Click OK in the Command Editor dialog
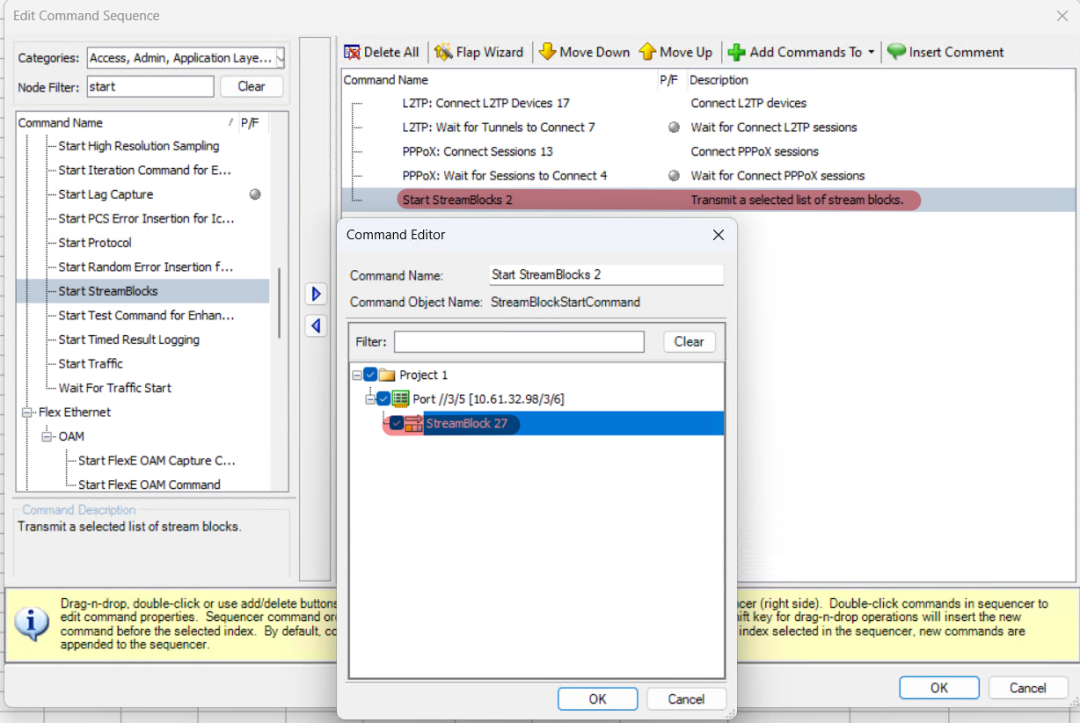Image resolution: width=1080 pixels, height=723 pixels. (x=597, y=699)
